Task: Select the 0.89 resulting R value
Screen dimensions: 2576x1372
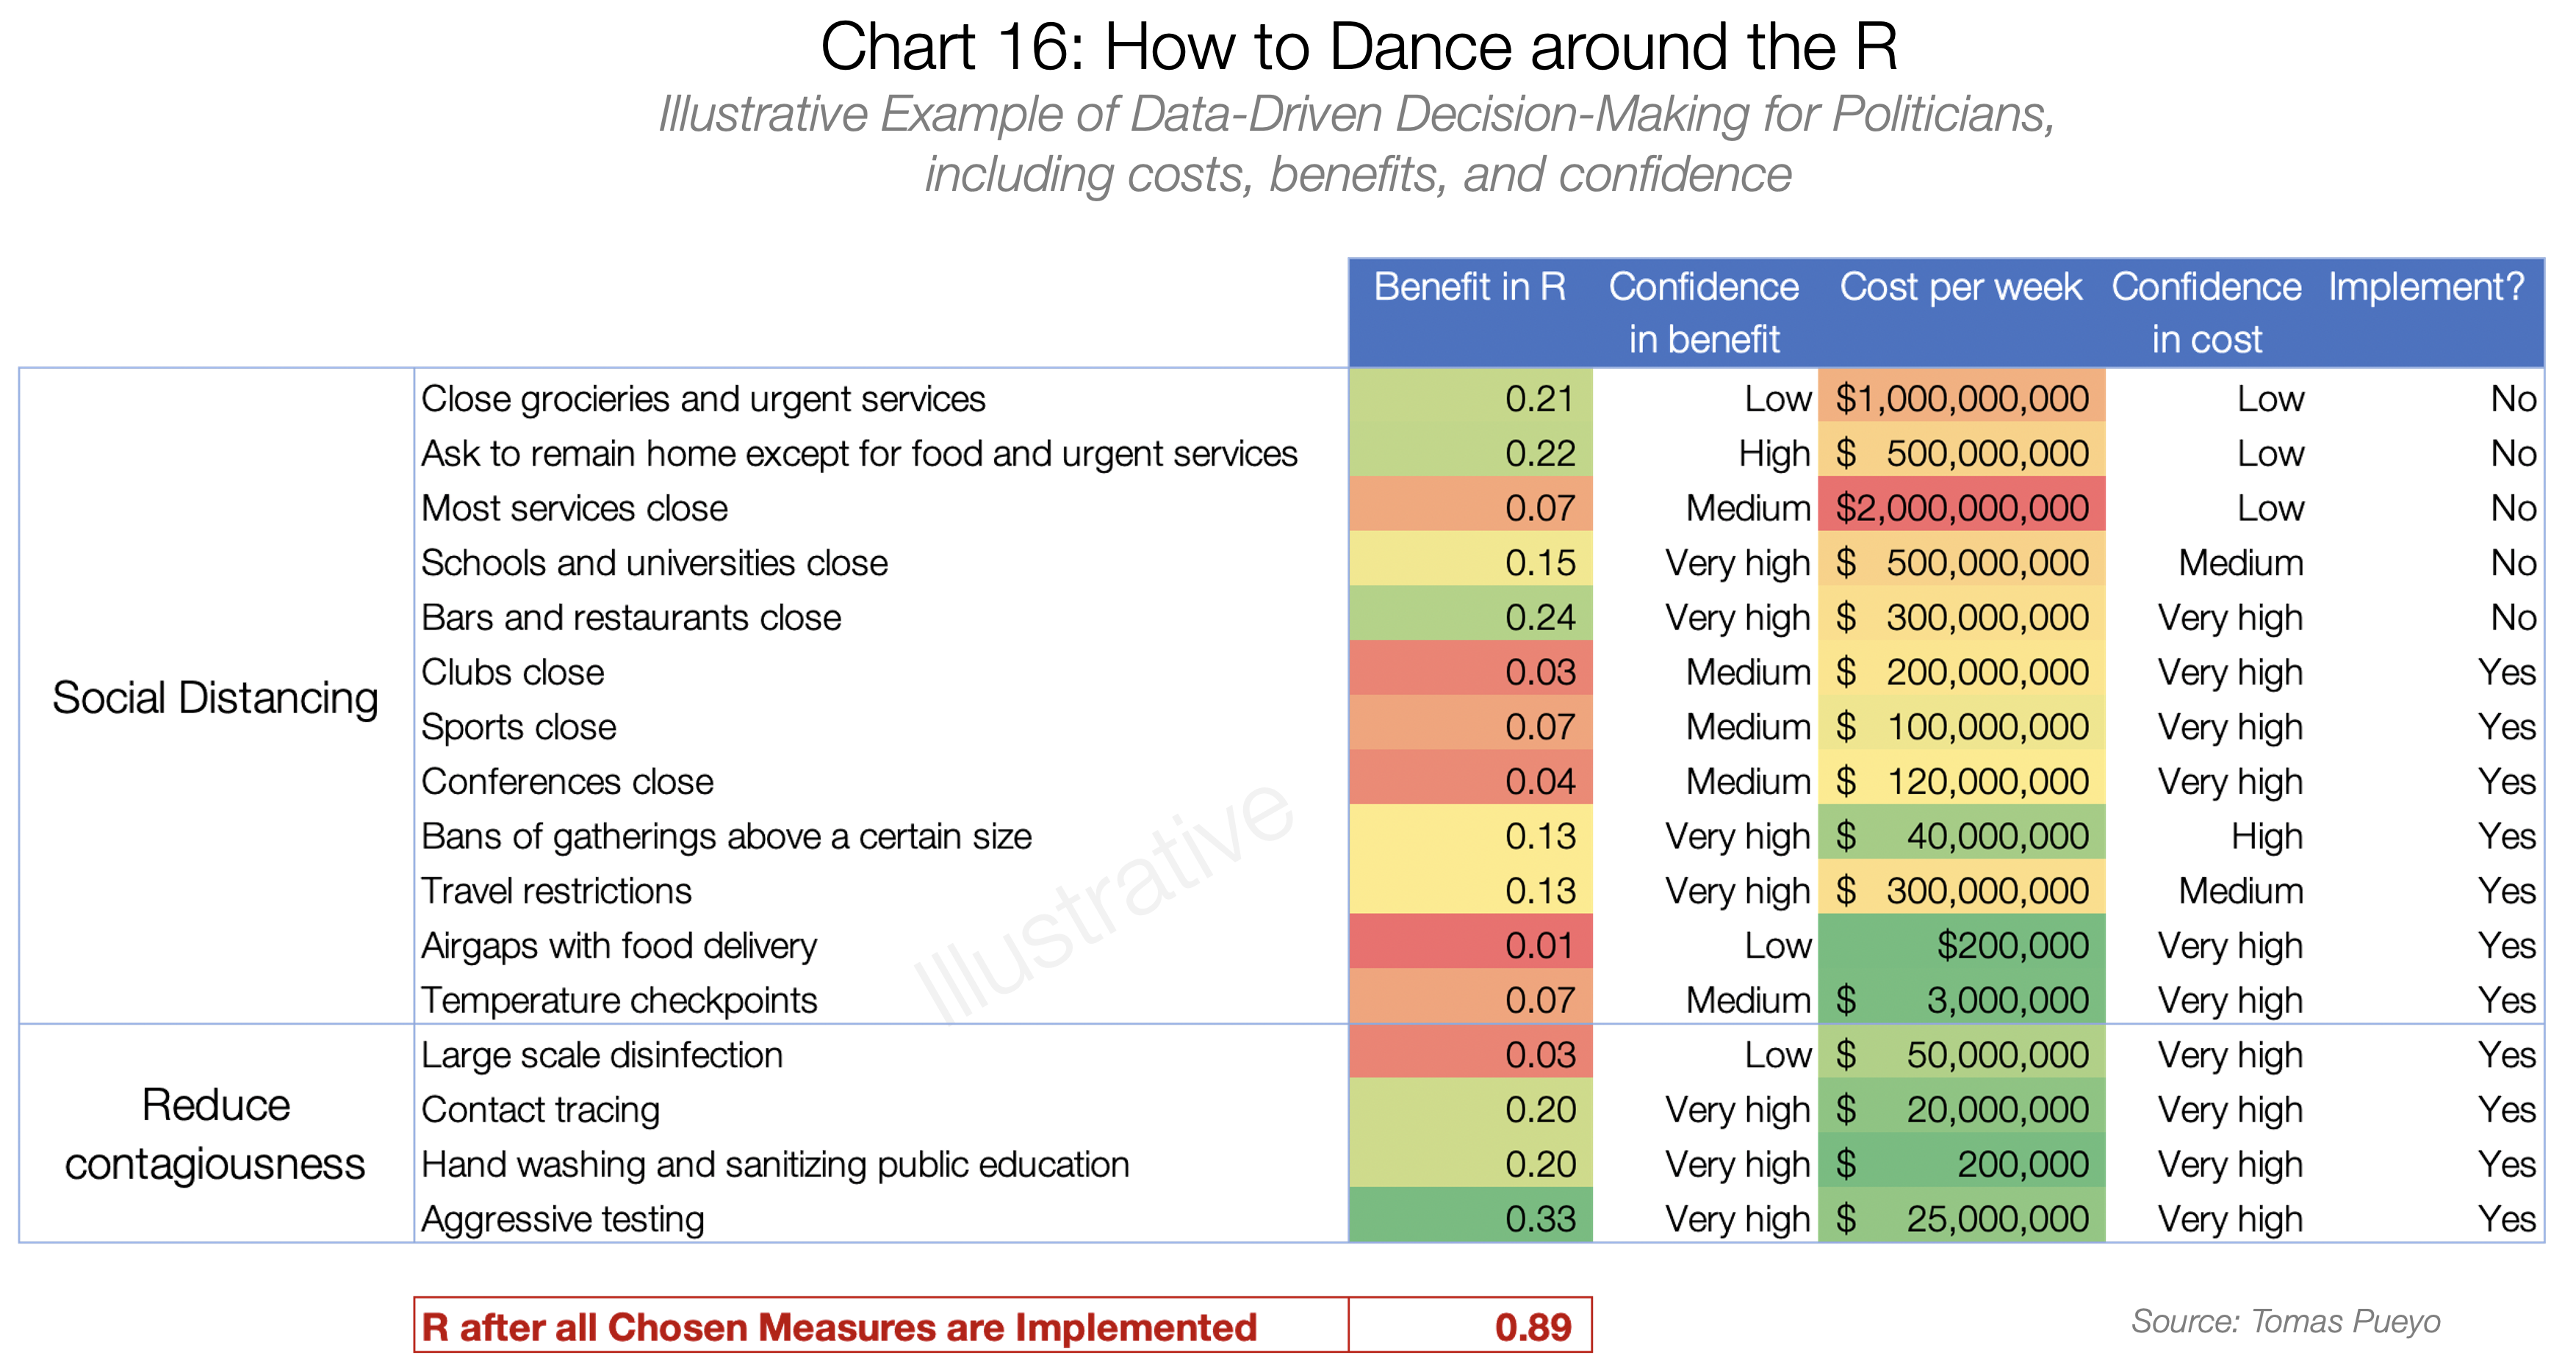Action: pyautogui.click(x=1532, y=1327)
